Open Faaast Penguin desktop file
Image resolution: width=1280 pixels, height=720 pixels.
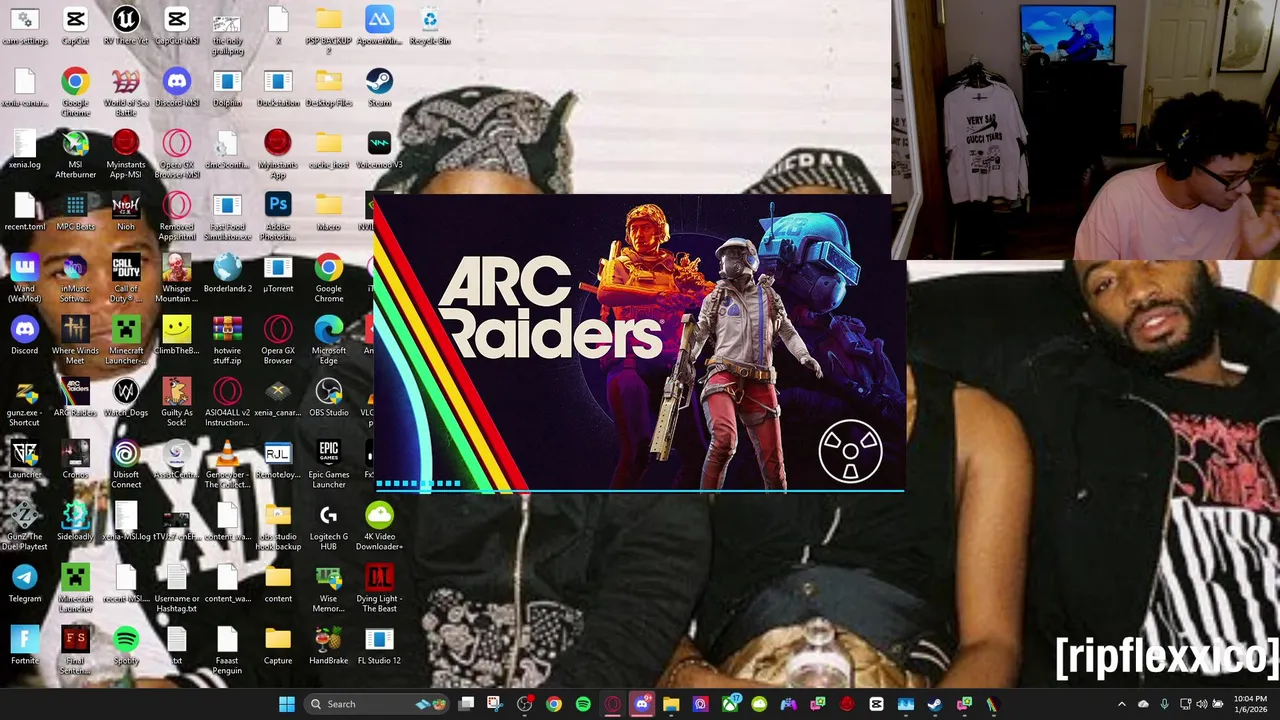[227, 650]
